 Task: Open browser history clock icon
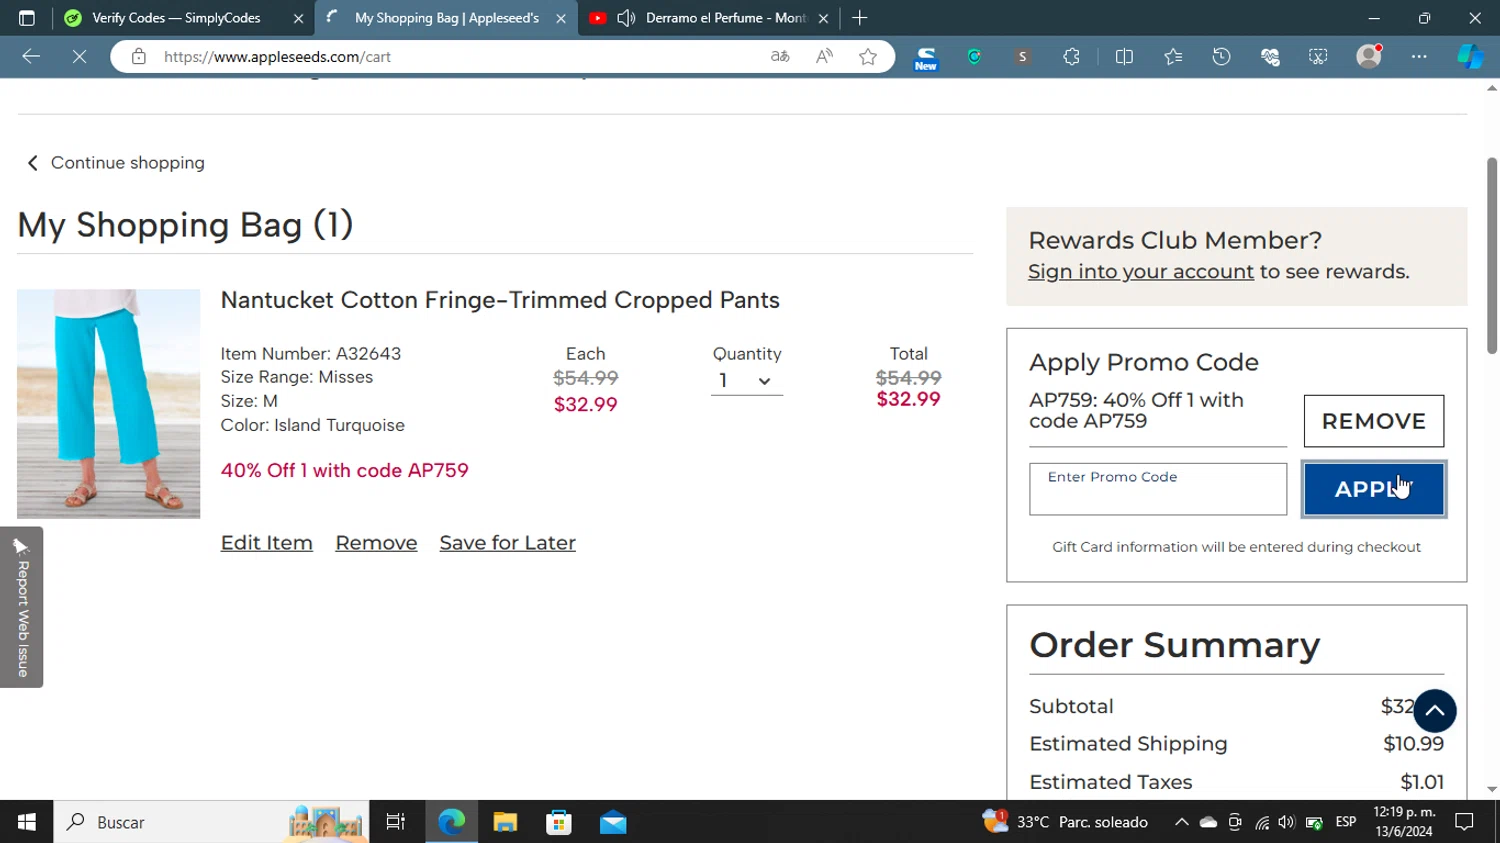(1221, 57)
